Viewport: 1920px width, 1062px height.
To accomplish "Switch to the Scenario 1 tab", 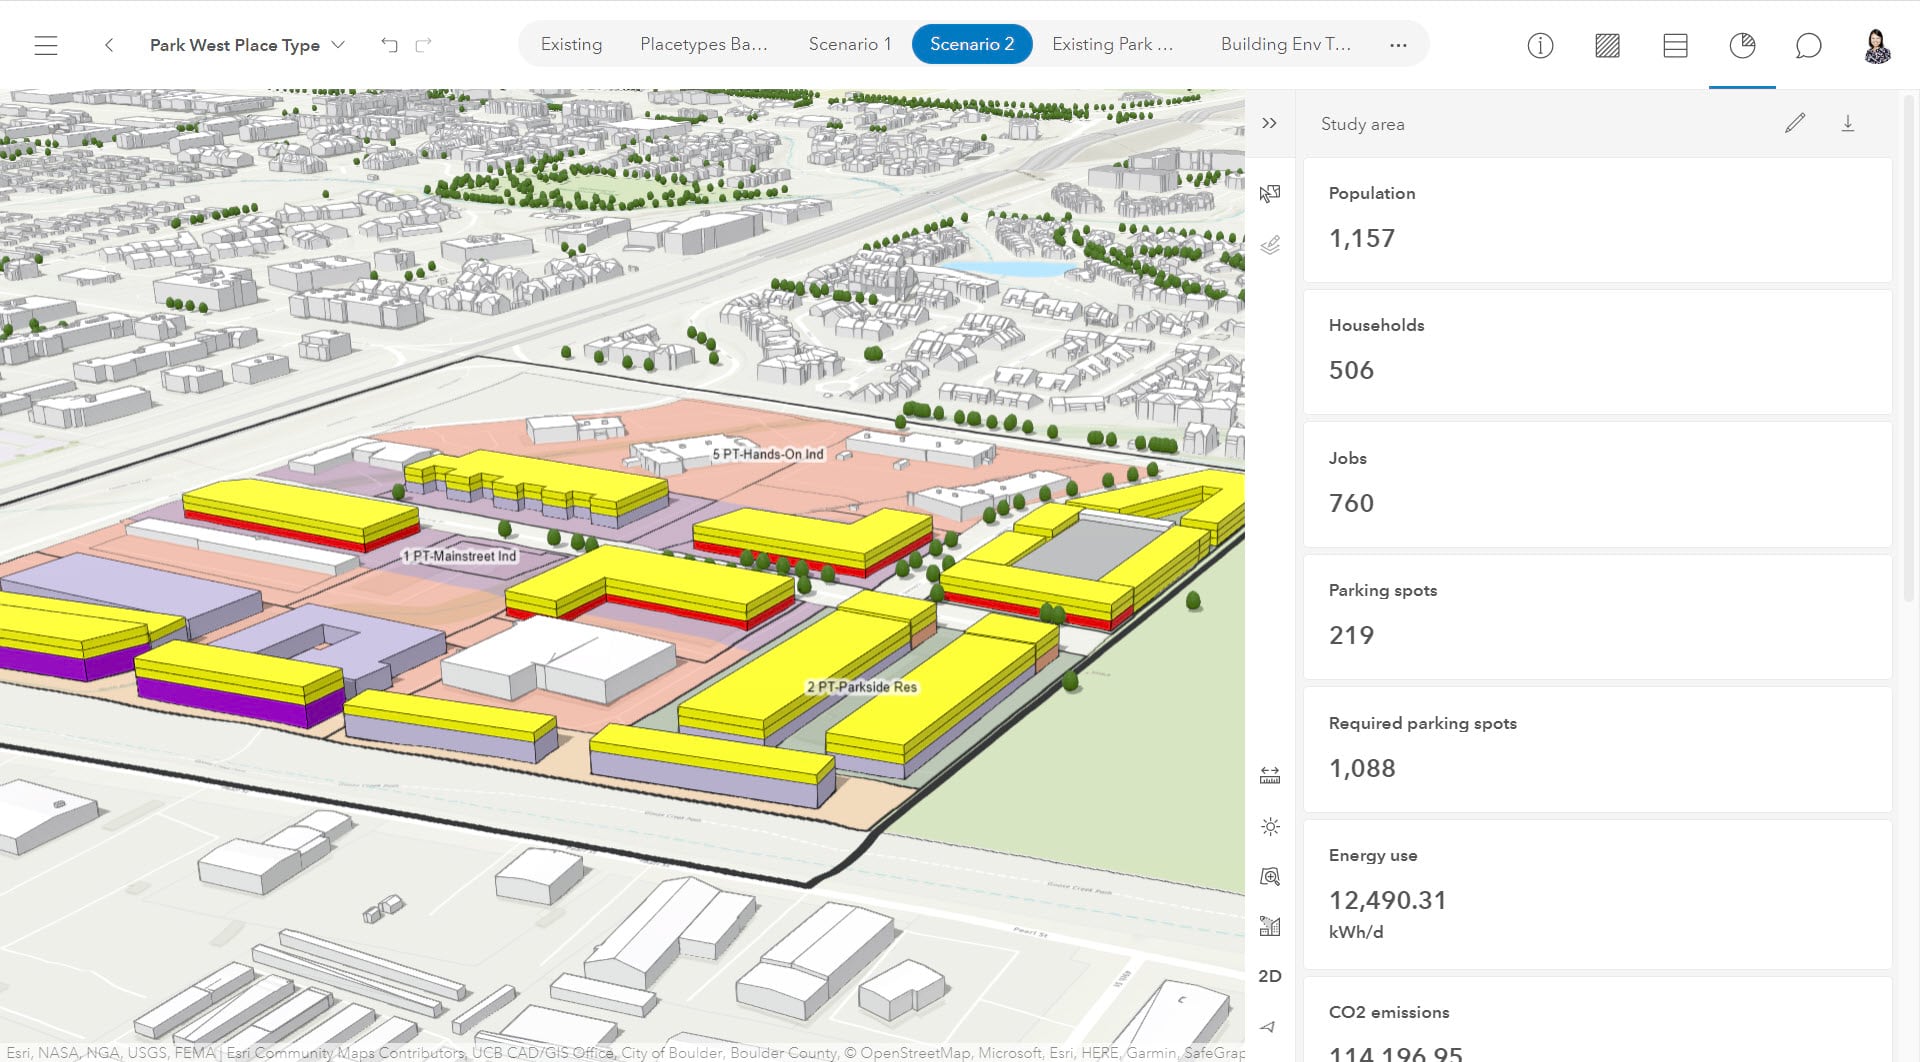I will 849,44.
